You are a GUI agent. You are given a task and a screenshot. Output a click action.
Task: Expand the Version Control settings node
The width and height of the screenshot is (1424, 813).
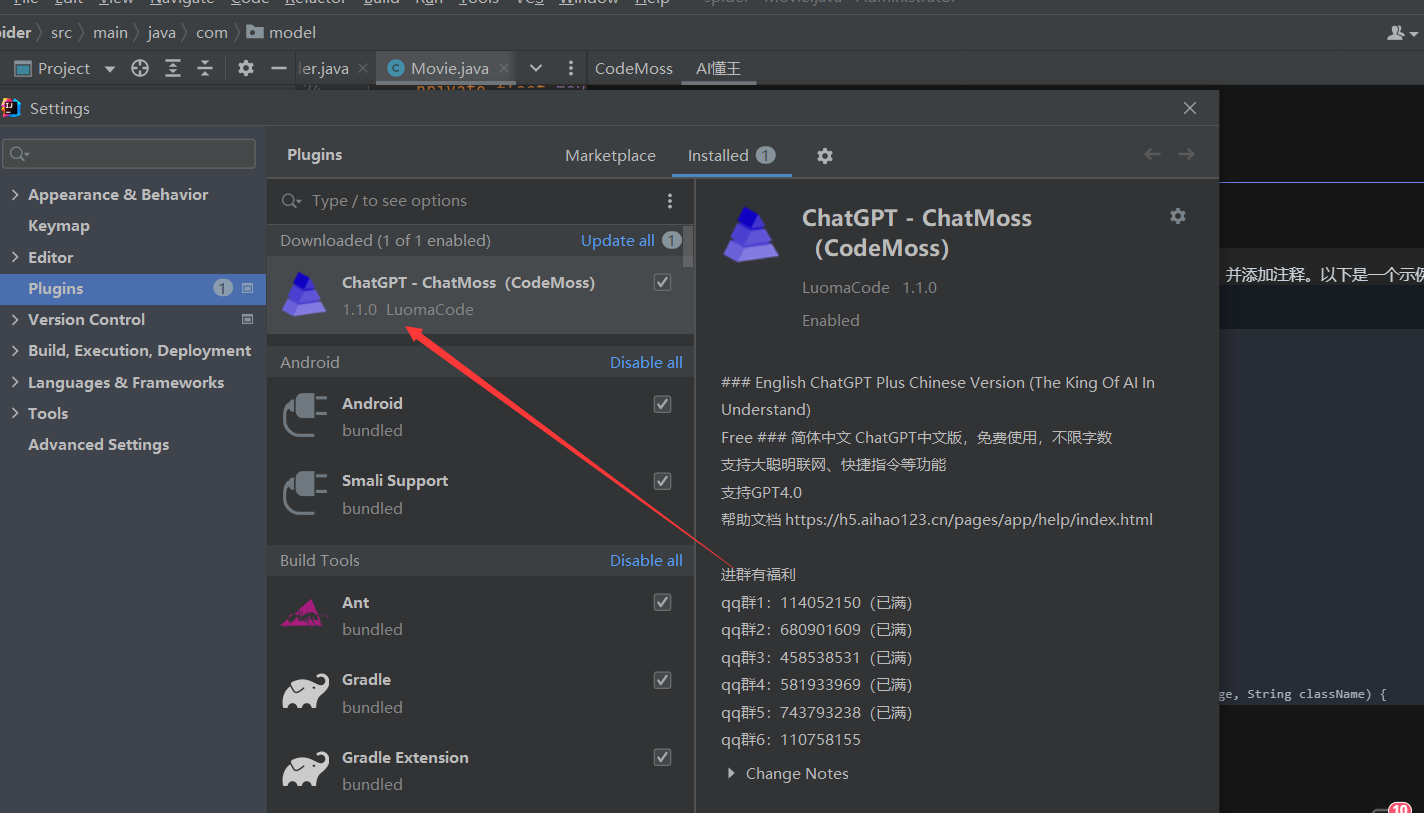(x=15, y=320)
